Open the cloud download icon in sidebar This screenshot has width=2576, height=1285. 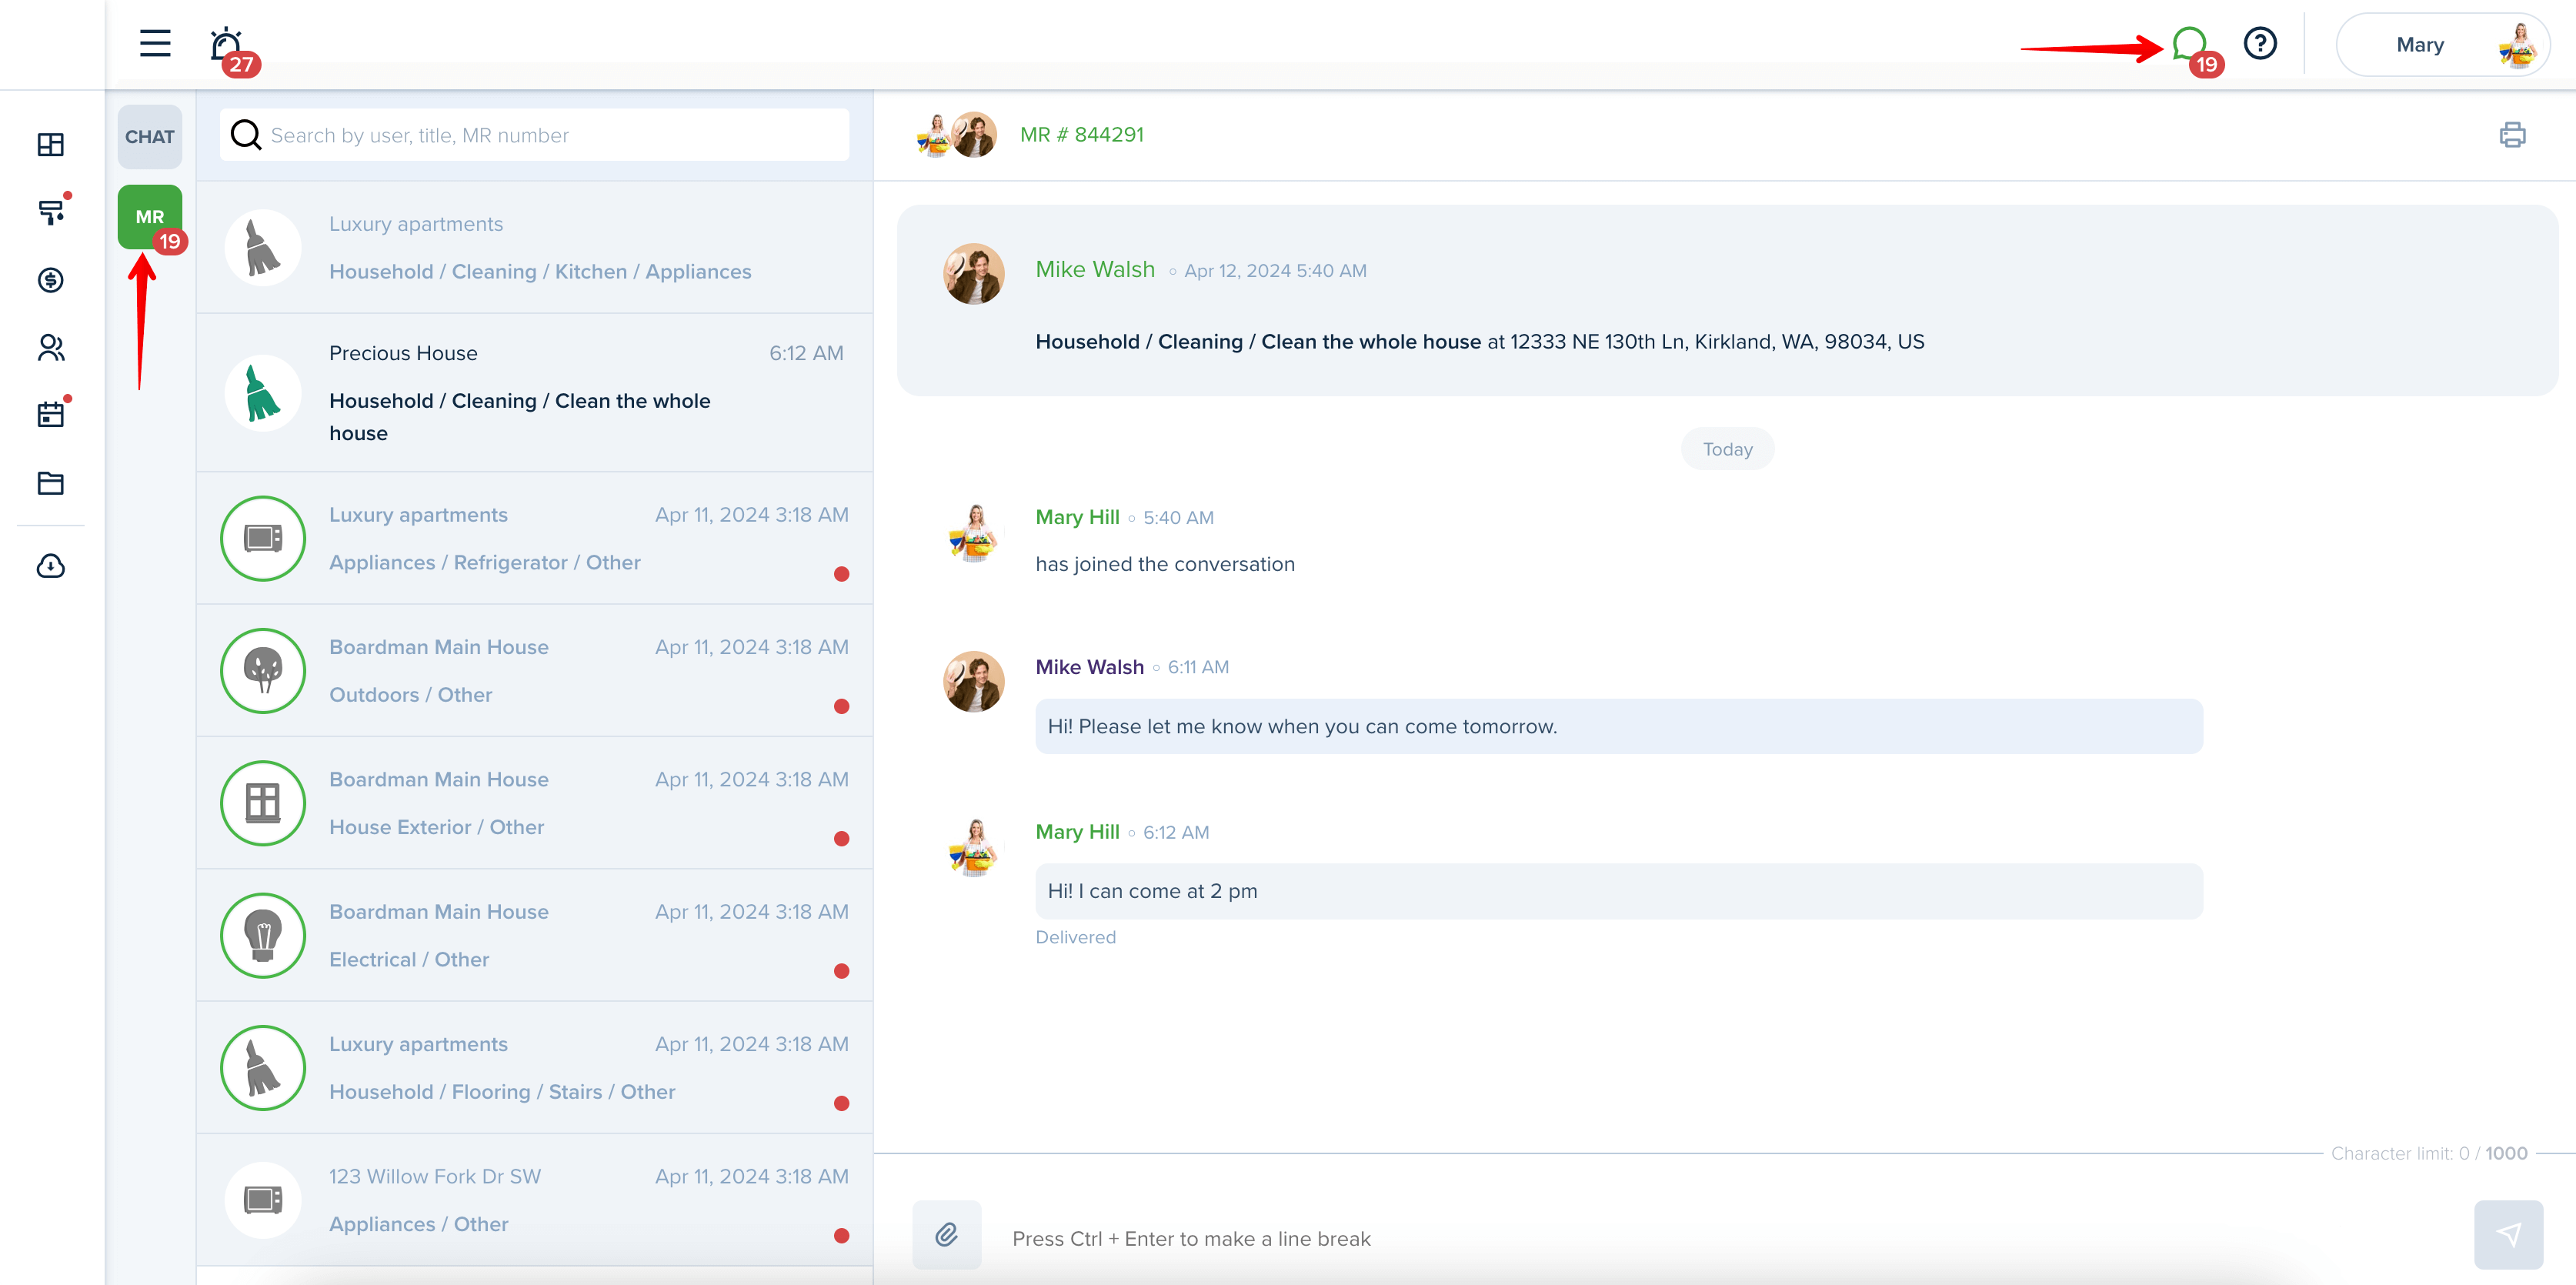51,566
